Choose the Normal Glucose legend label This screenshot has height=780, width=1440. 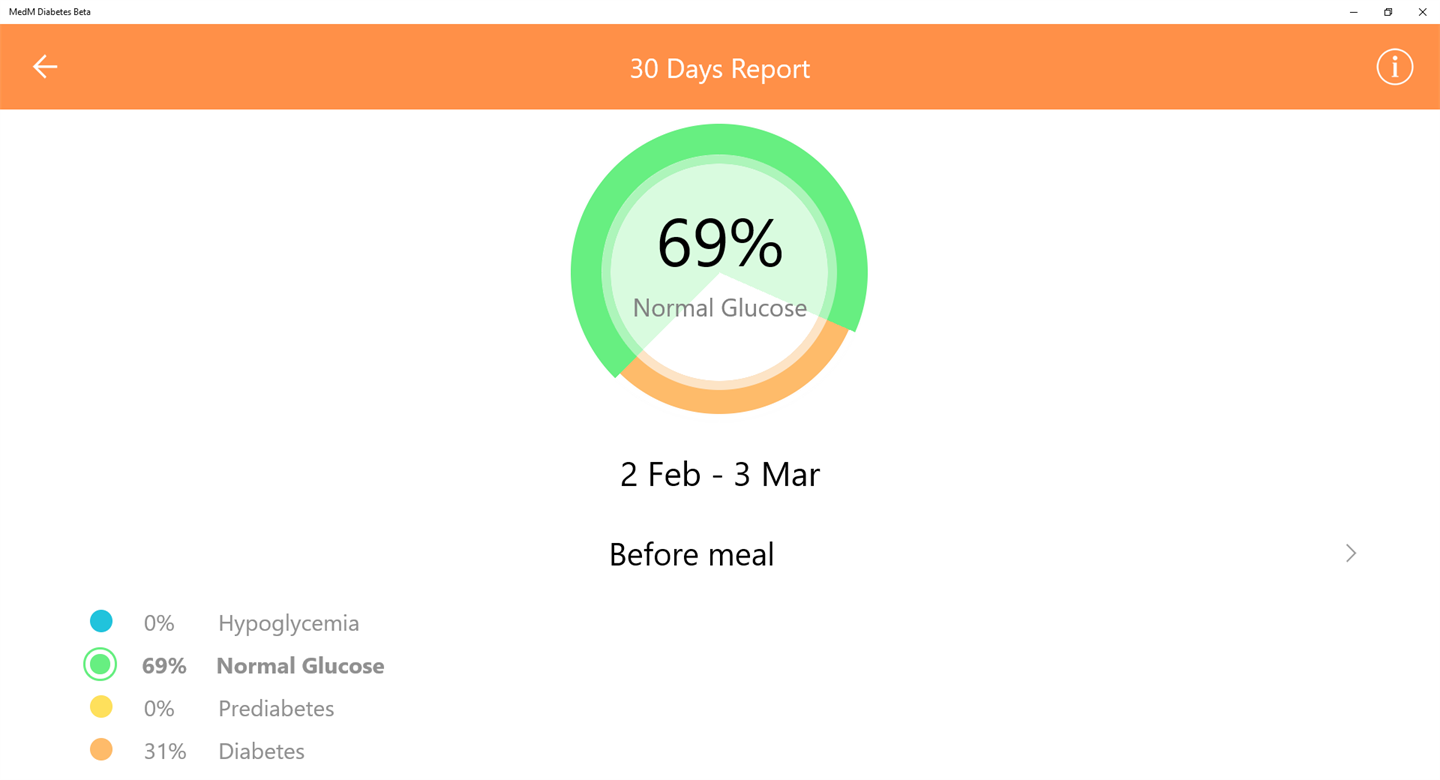pos(300,666)
